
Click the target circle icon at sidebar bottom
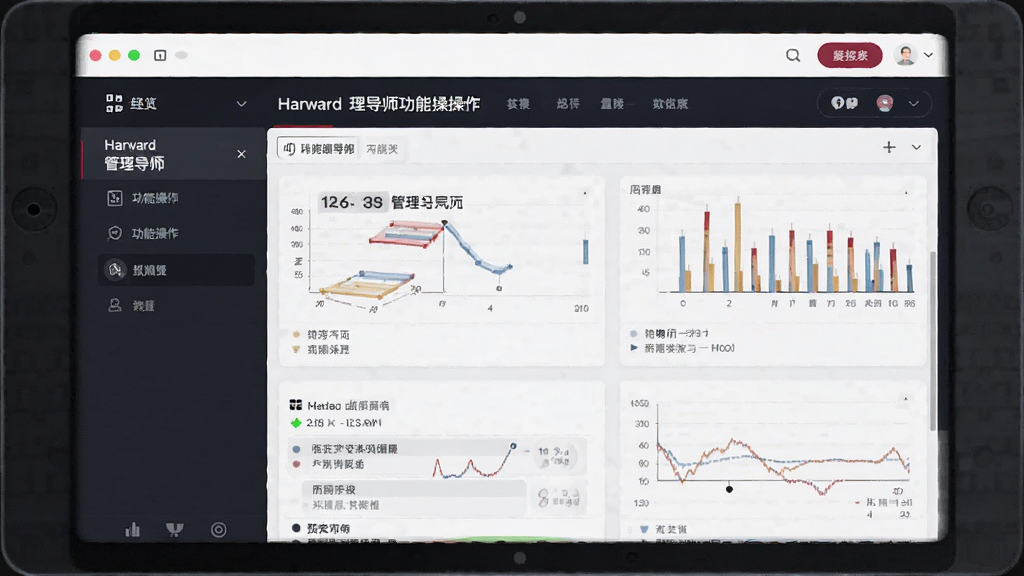click(x=219, y=530)
